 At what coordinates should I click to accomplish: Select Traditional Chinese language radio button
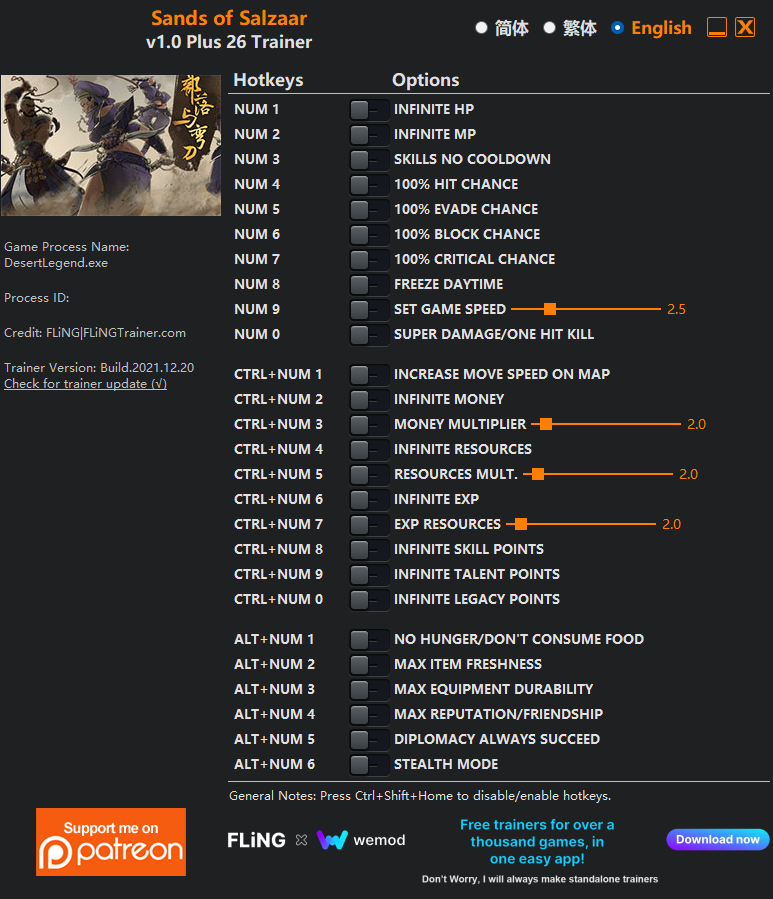pos(549,28)
